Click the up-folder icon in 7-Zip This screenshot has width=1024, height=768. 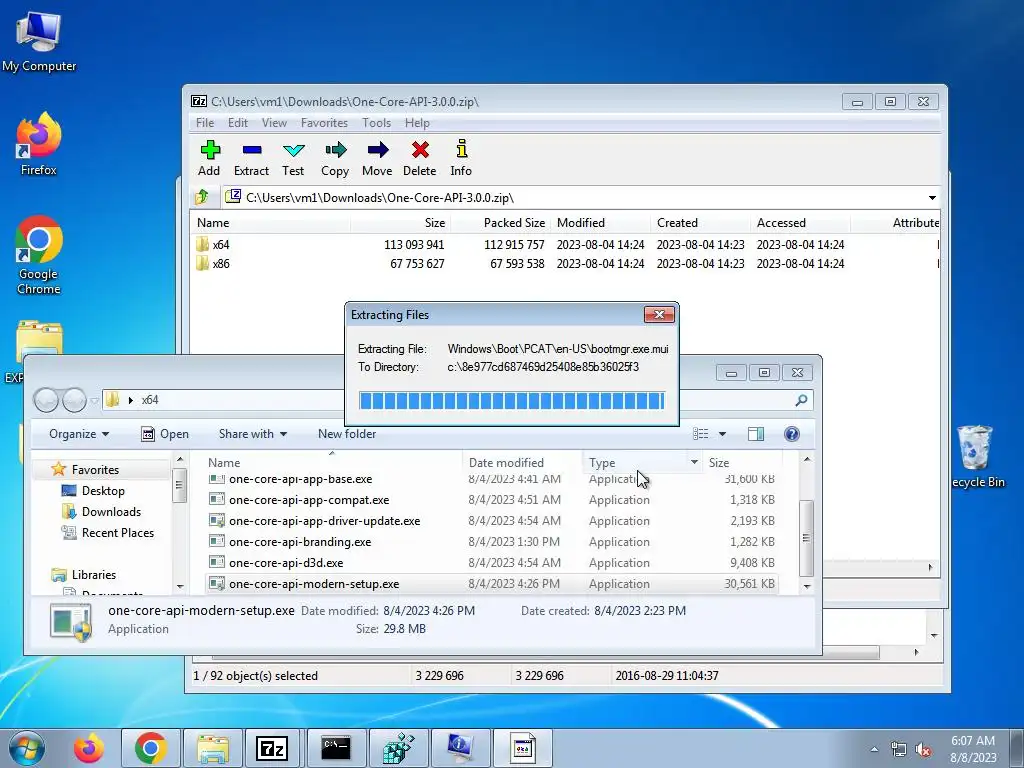(202, 197)
